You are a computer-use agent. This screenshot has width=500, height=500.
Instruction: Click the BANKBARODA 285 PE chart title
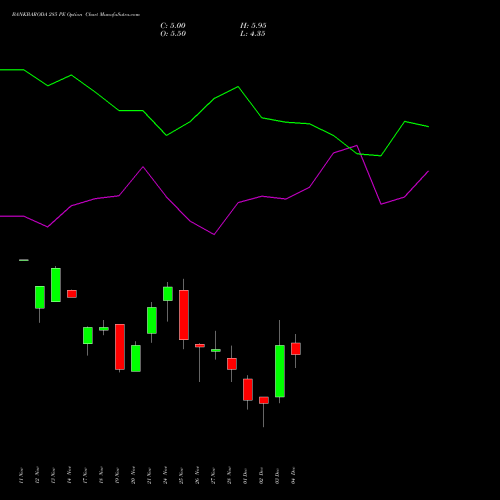coord(76,15)
